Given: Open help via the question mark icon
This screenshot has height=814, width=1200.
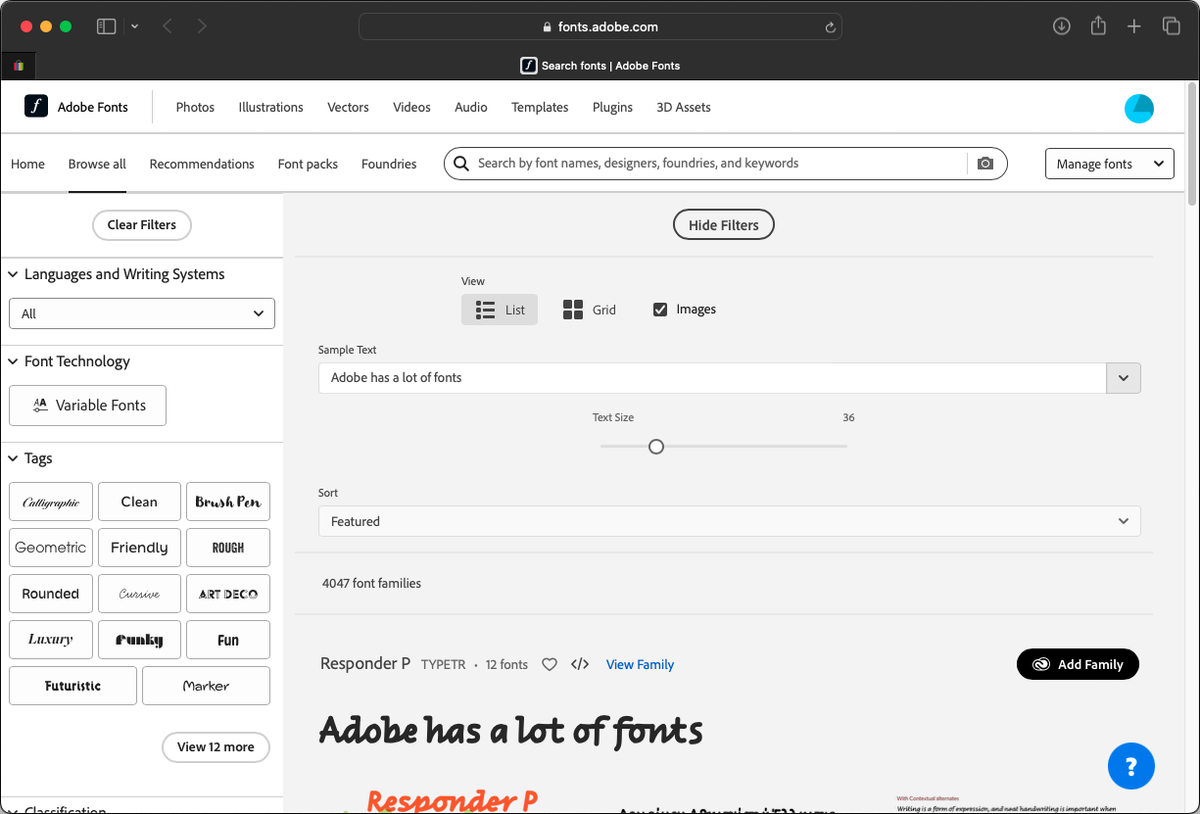Looking at the screenshot, I should pyautogui.click(x=1131, y=766).
